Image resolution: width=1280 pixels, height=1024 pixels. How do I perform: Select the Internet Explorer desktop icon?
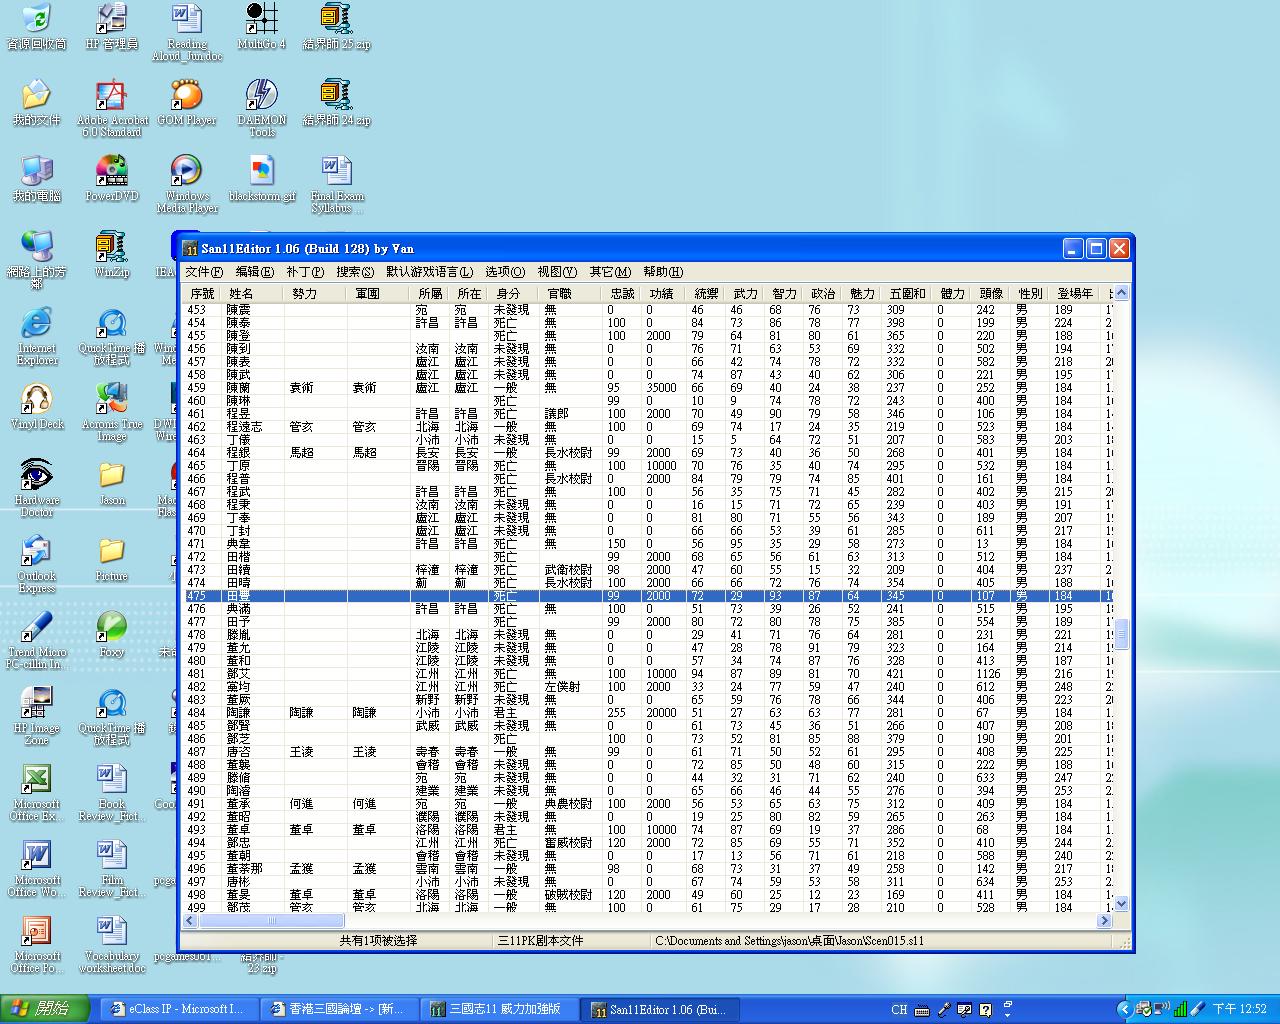[x=37, y=324]
